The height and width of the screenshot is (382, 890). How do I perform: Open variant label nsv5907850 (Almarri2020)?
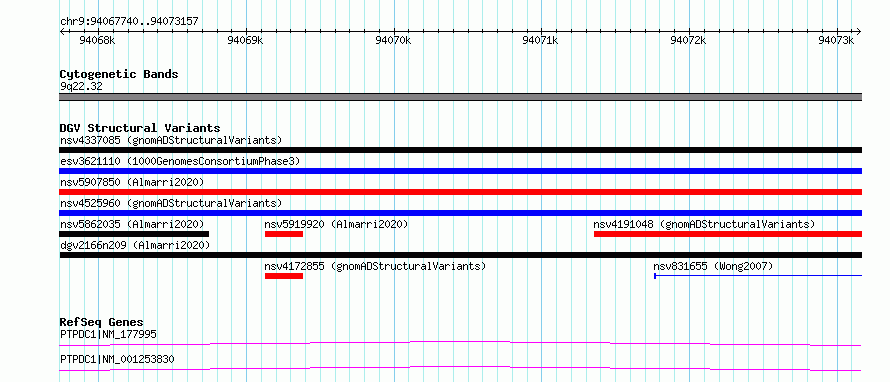(132, 182)
